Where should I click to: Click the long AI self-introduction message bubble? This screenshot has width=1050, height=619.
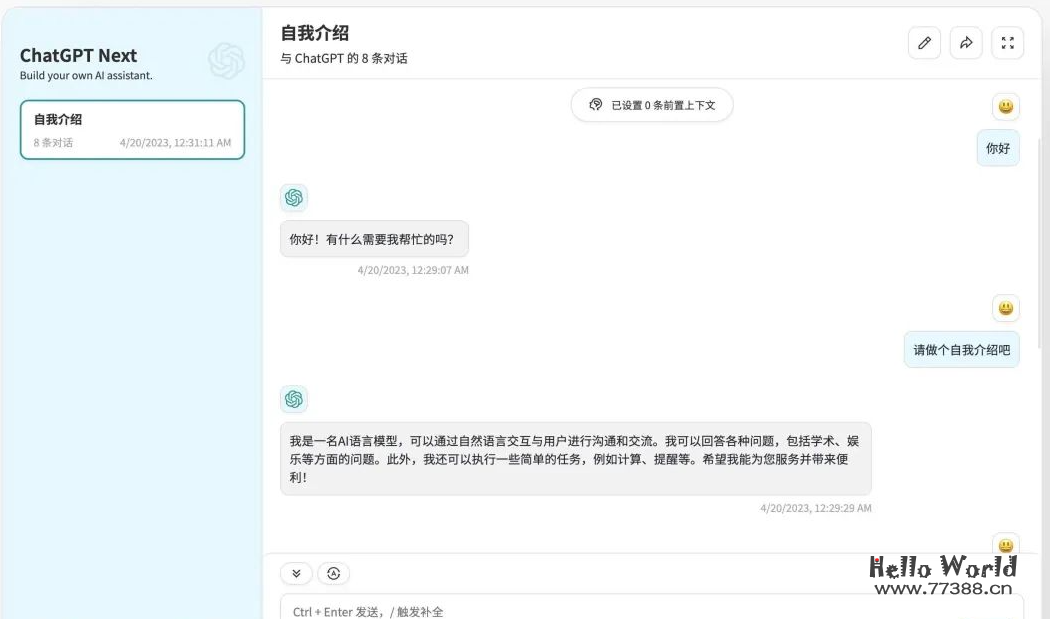pos(576,459)
